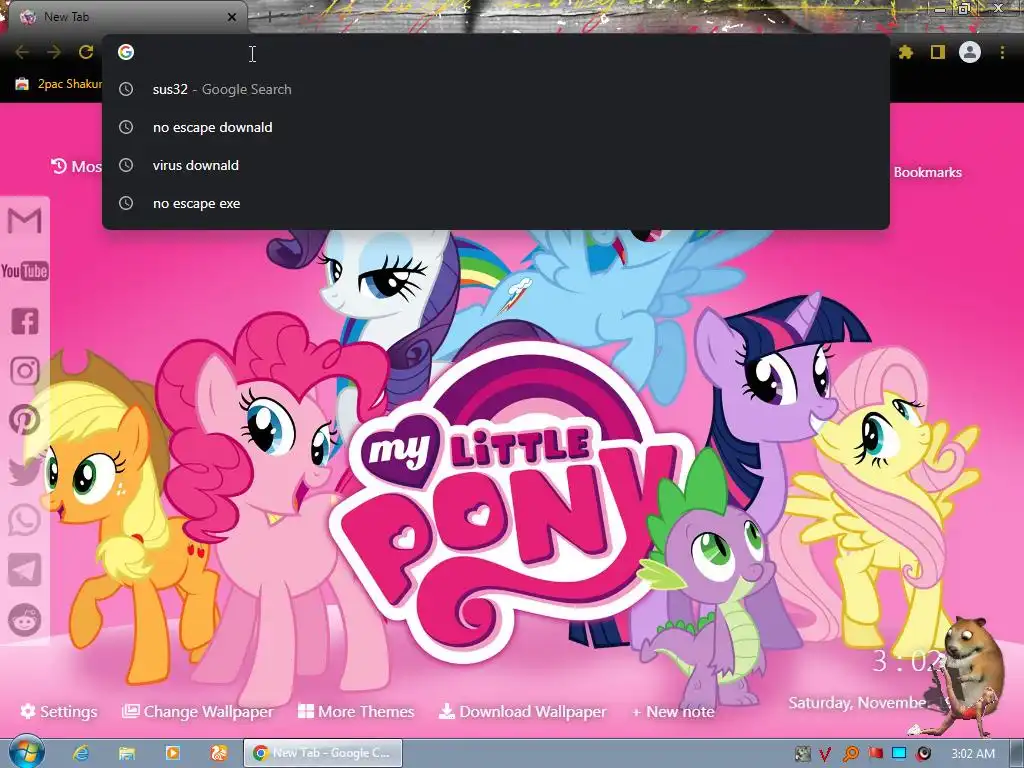Open Gmail from the sidebar
Screen dimensions: 1024x768
[x=24, y=220]
